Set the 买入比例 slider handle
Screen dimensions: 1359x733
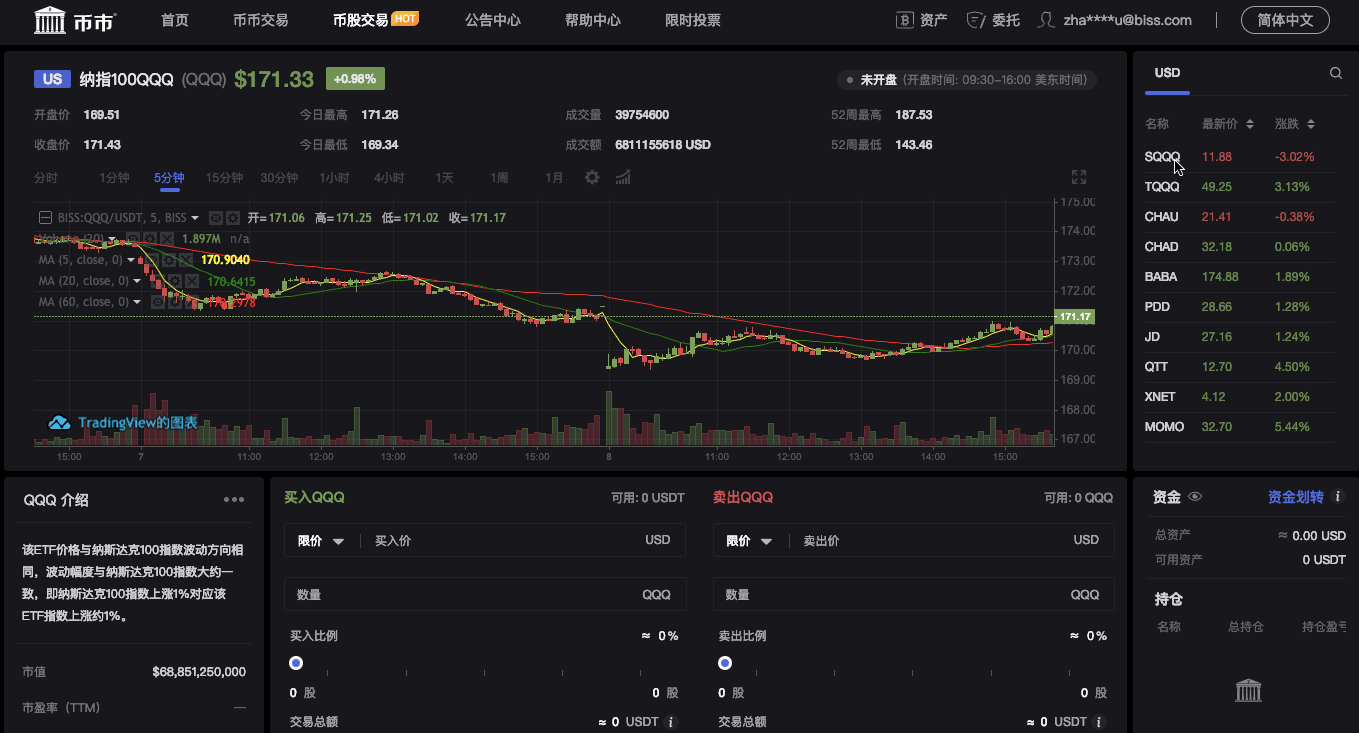coord(296,663)
